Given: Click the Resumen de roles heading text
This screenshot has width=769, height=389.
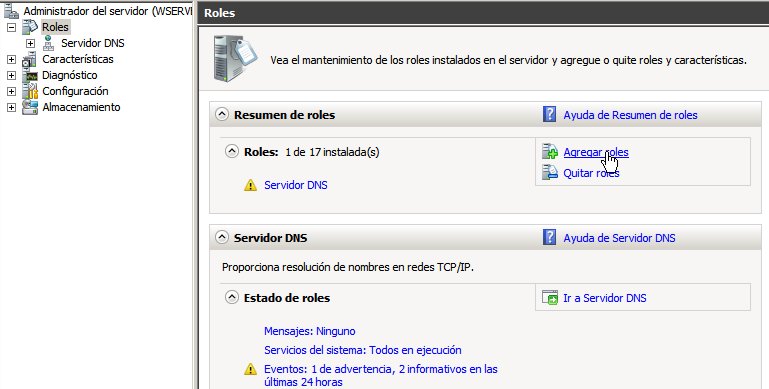Looking at the screenshot, I should click(284, 115).
